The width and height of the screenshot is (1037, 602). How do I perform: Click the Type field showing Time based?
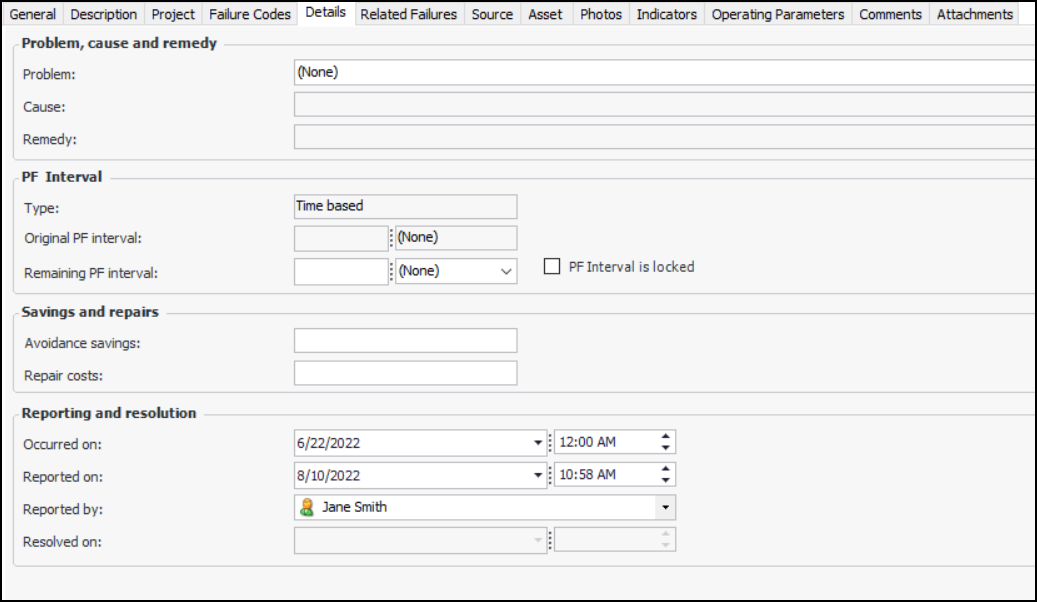point(405,206)
